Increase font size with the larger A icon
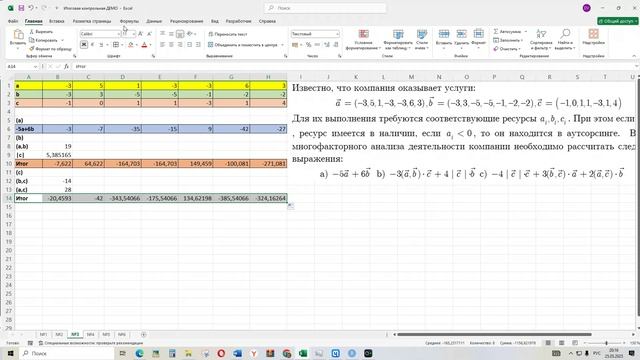This screenshot has width=640, height=360. (x=140, y=33)
